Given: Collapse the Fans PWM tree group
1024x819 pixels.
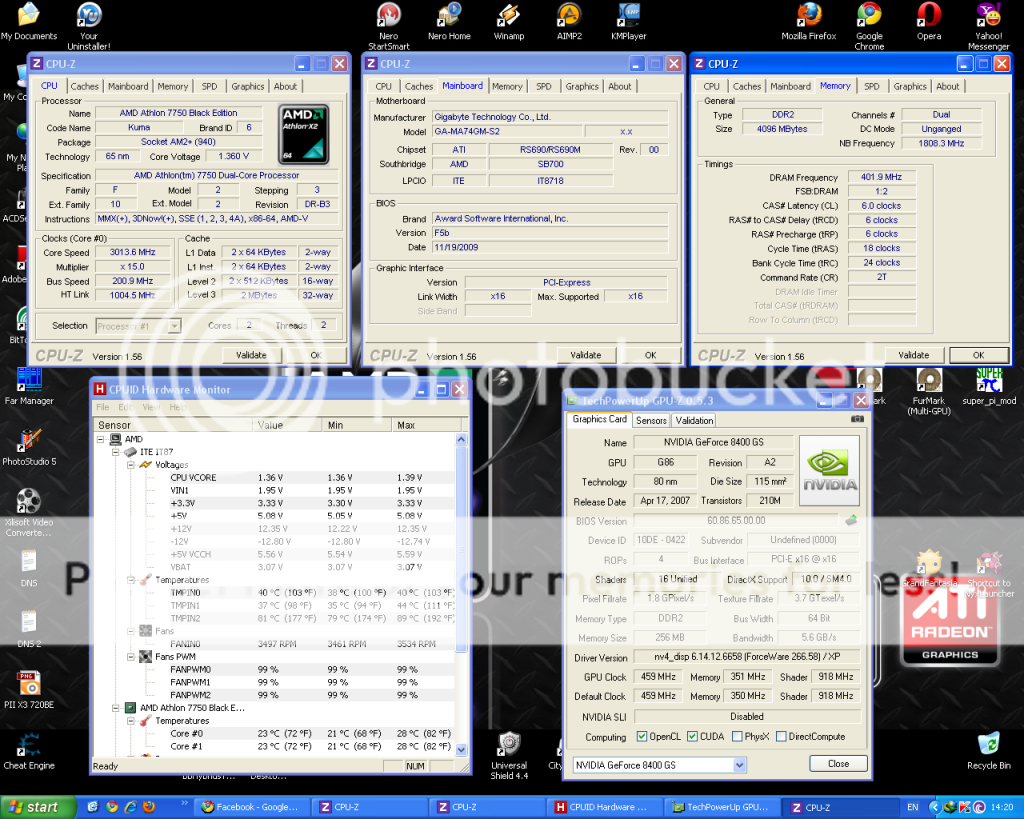Looking at the screenshot, I should pyautogui.click(x=131, y=656).
